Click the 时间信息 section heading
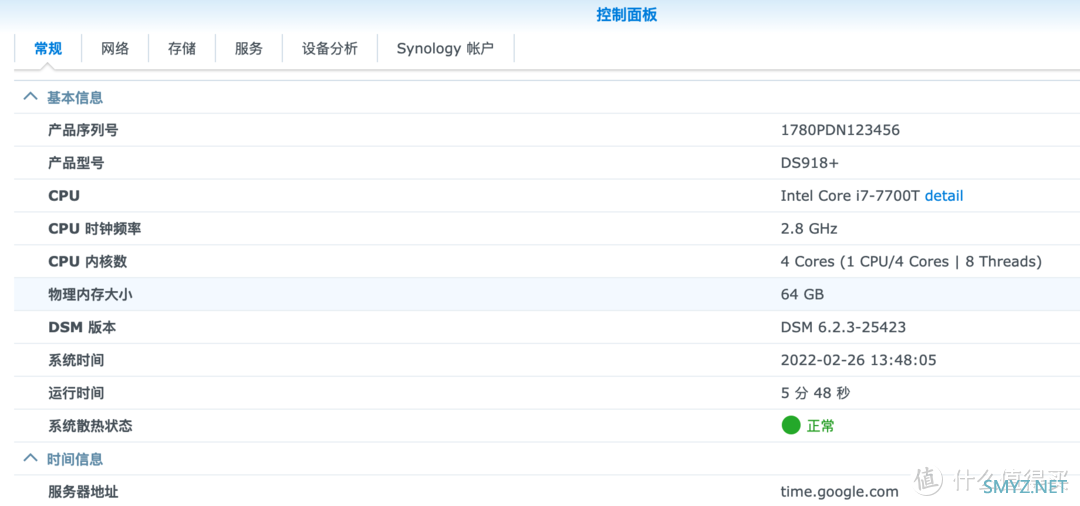Viewport: 1080px width, 506px height. [75, 458]
